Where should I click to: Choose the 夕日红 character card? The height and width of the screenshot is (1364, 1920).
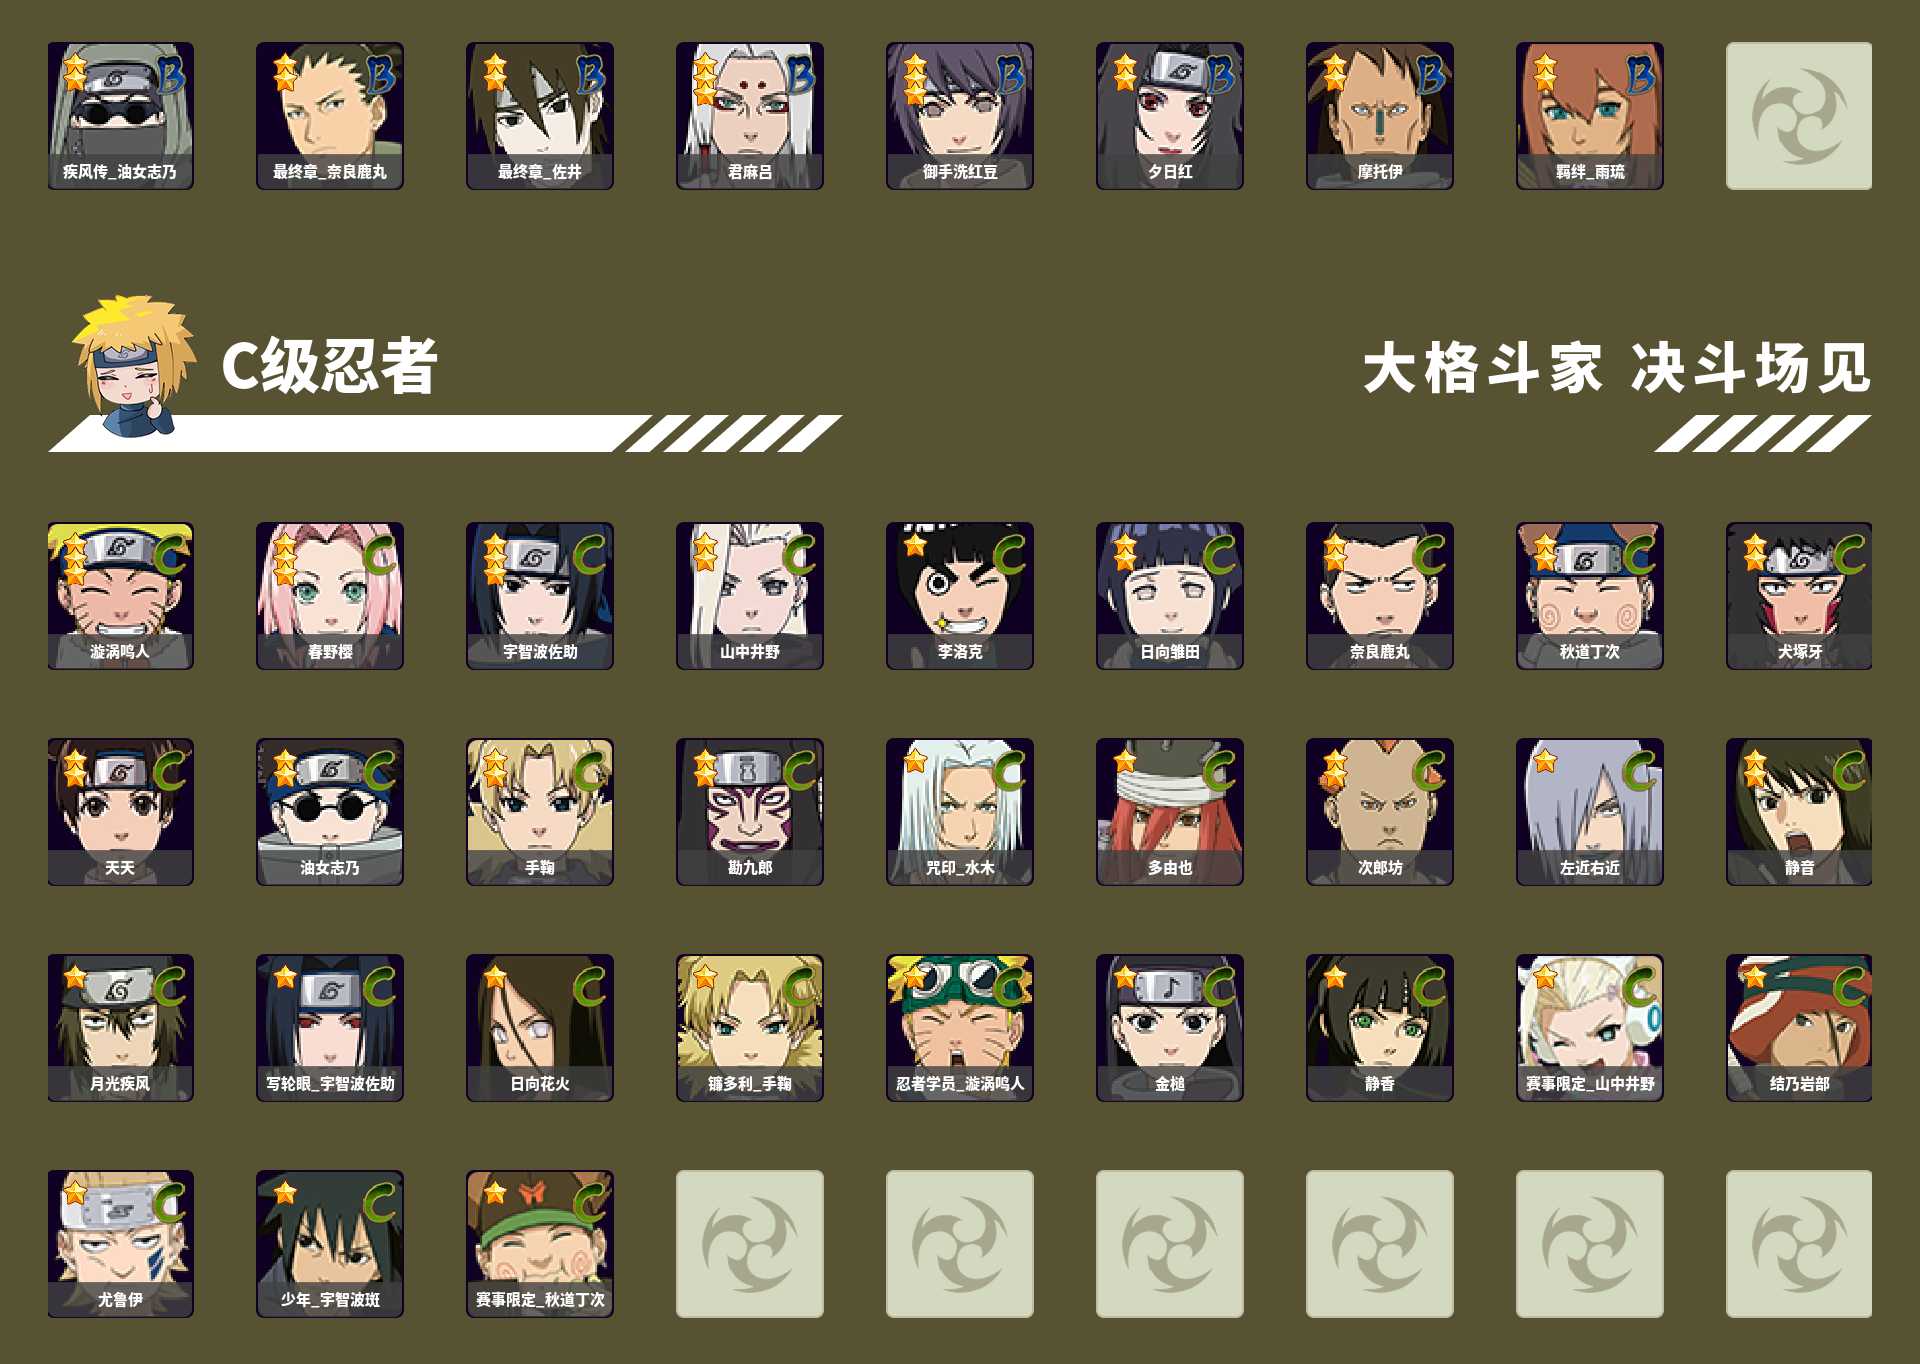tap(1170, 116)
